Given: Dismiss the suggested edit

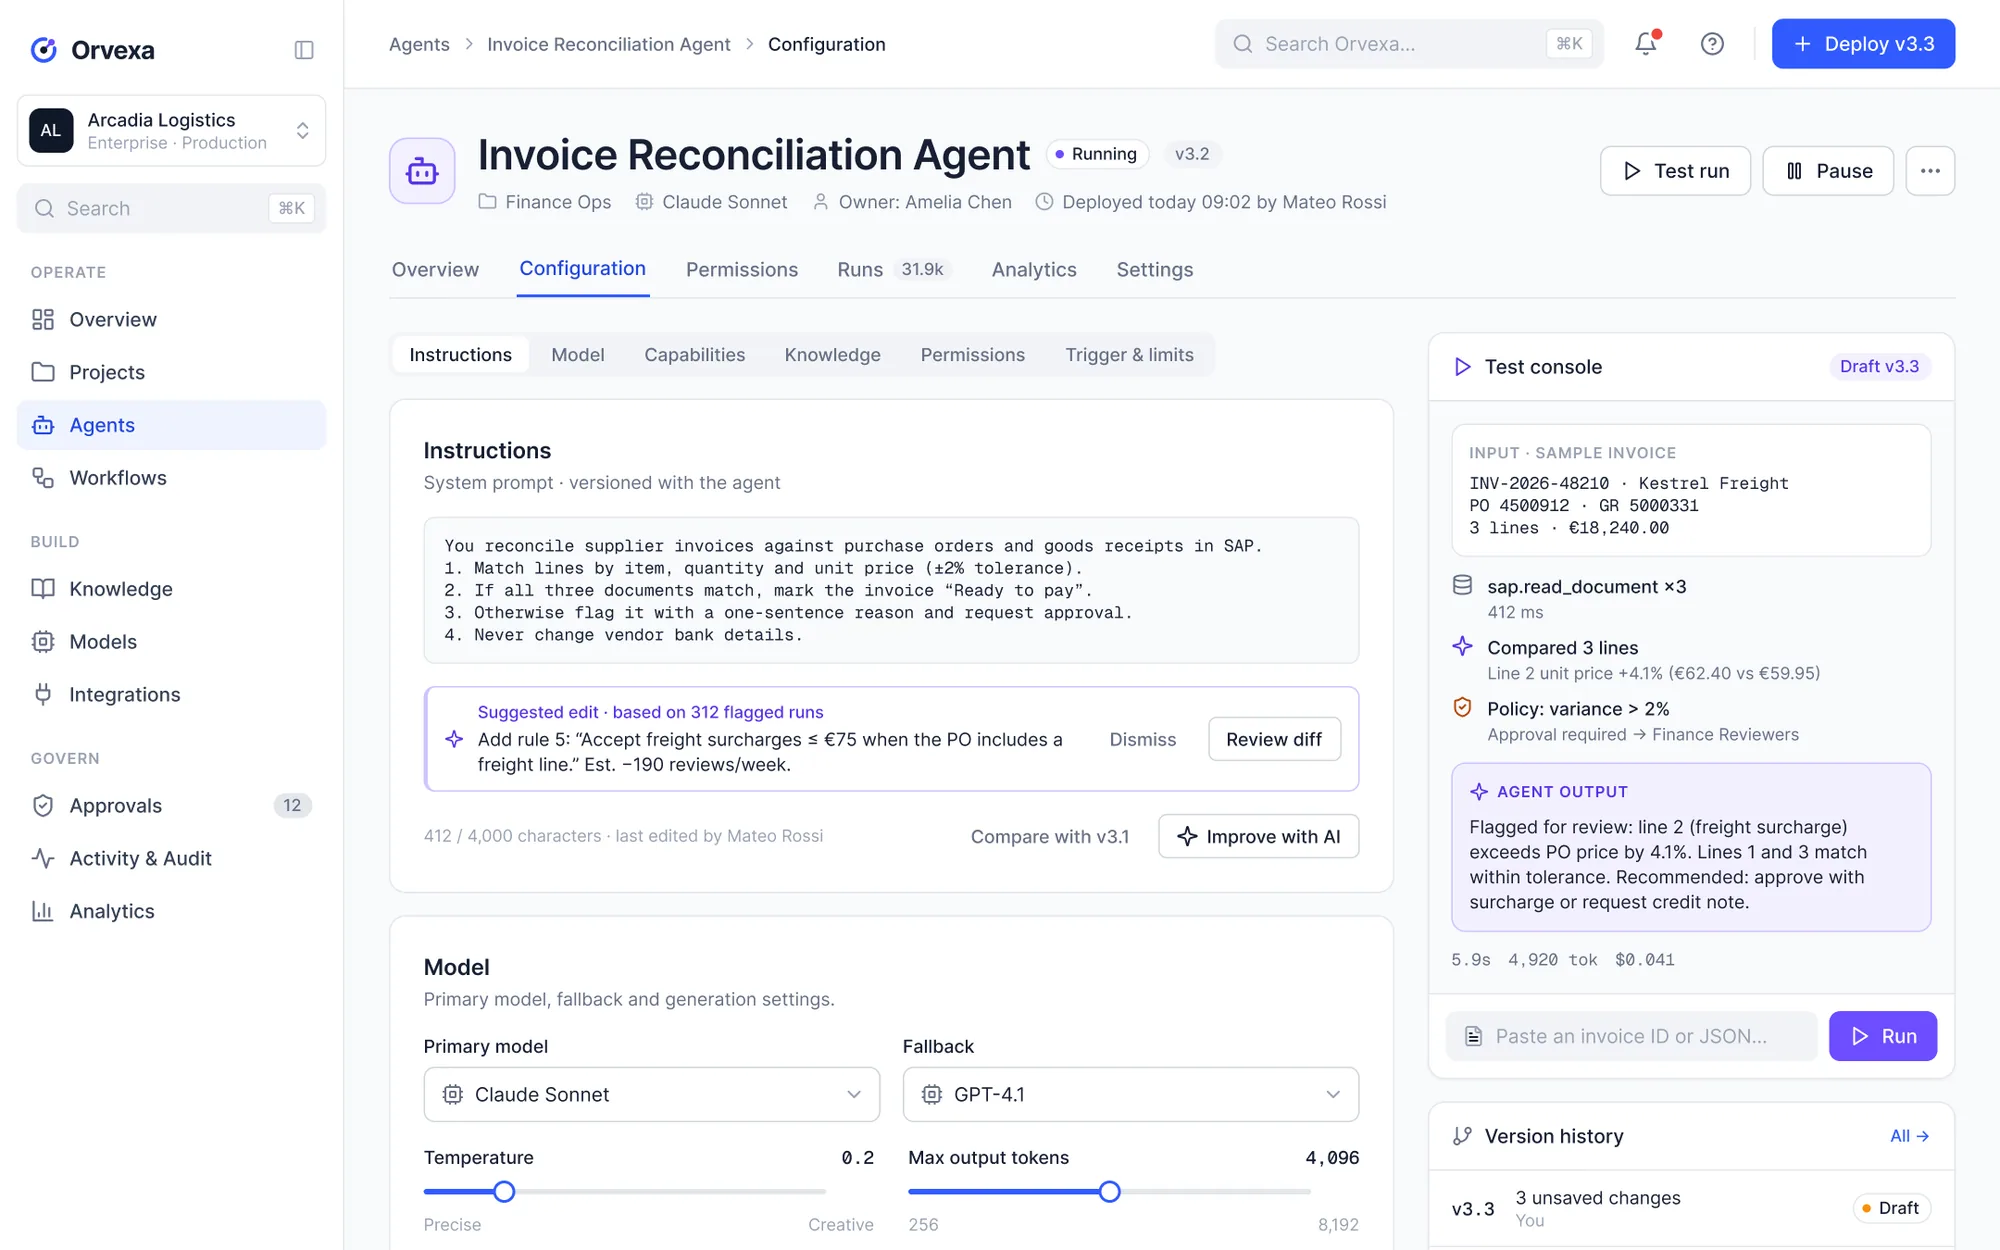Looking at the screenshot, I should 1143,739.
